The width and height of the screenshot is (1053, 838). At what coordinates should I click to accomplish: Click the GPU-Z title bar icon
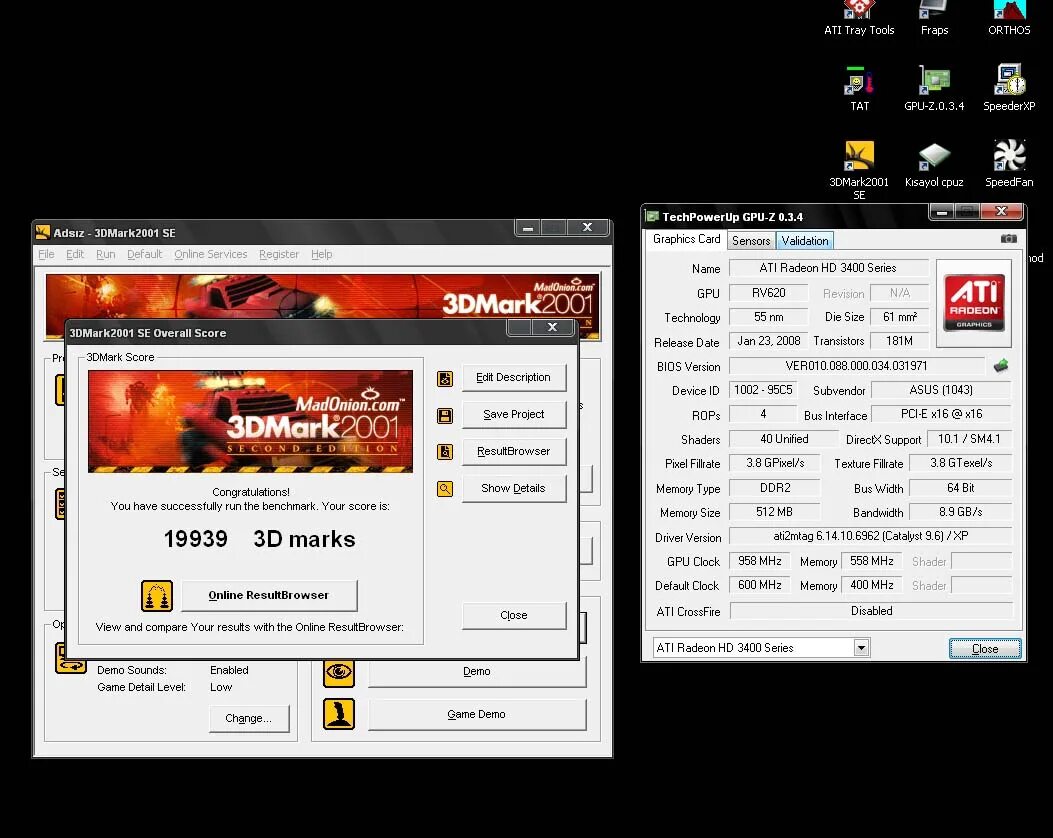(x=652, y=216)
